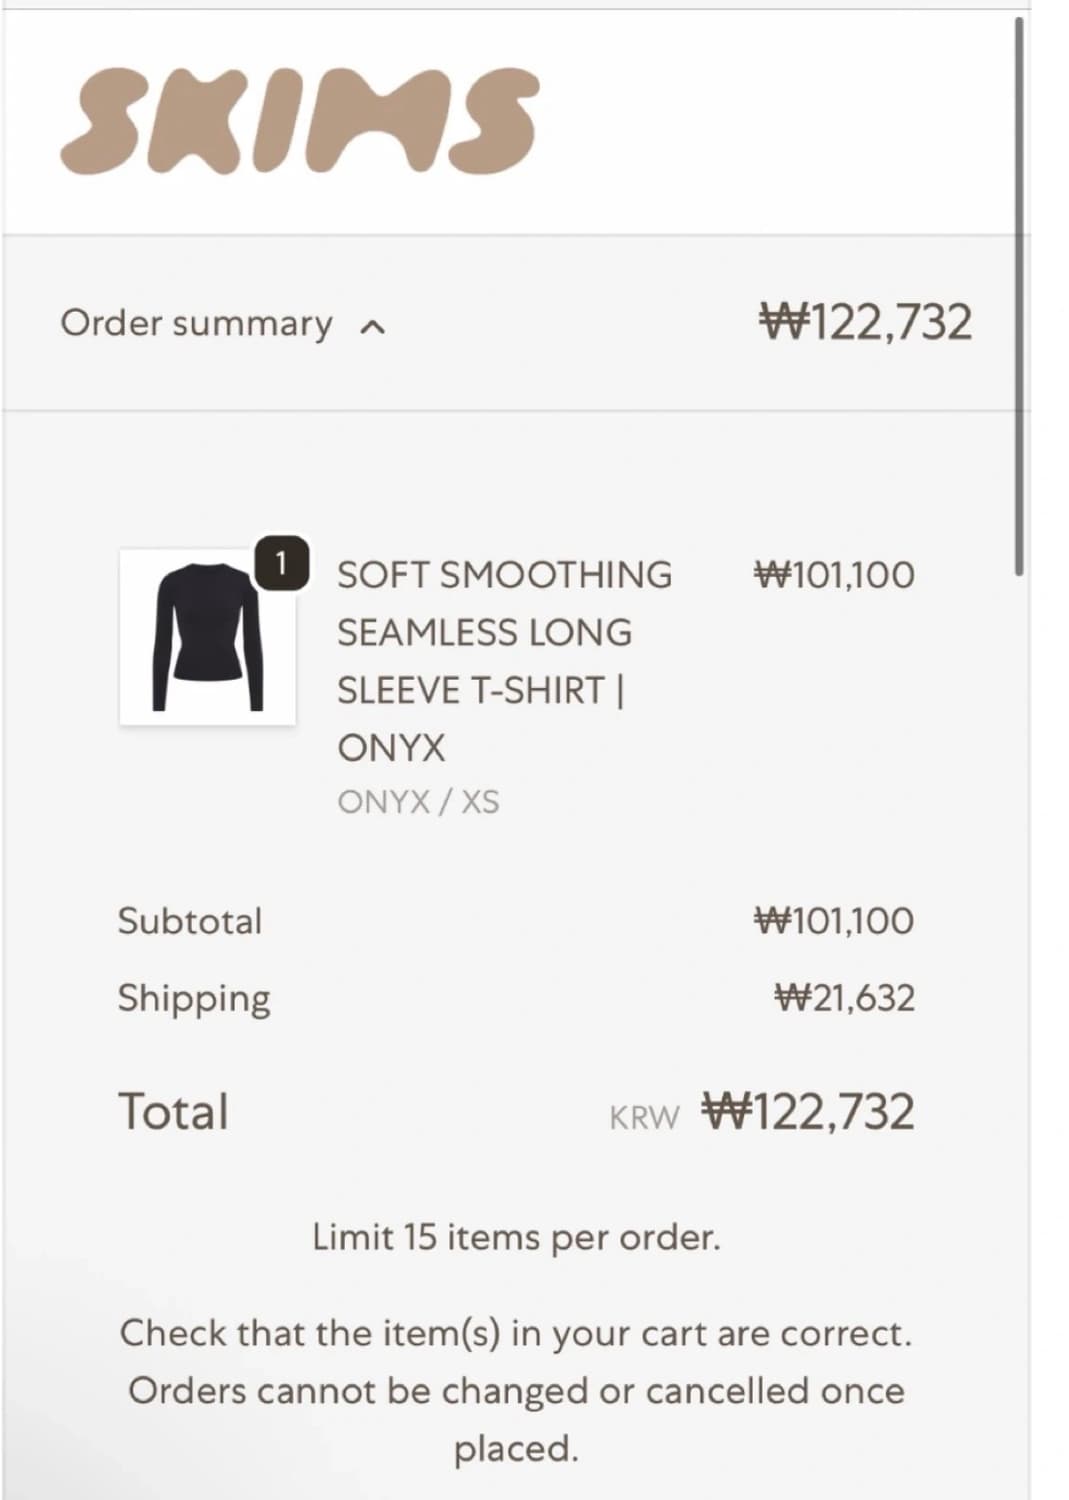Click the ONYX / XS variant text
The image size is (1069, 1500).
tap(418, 802)
